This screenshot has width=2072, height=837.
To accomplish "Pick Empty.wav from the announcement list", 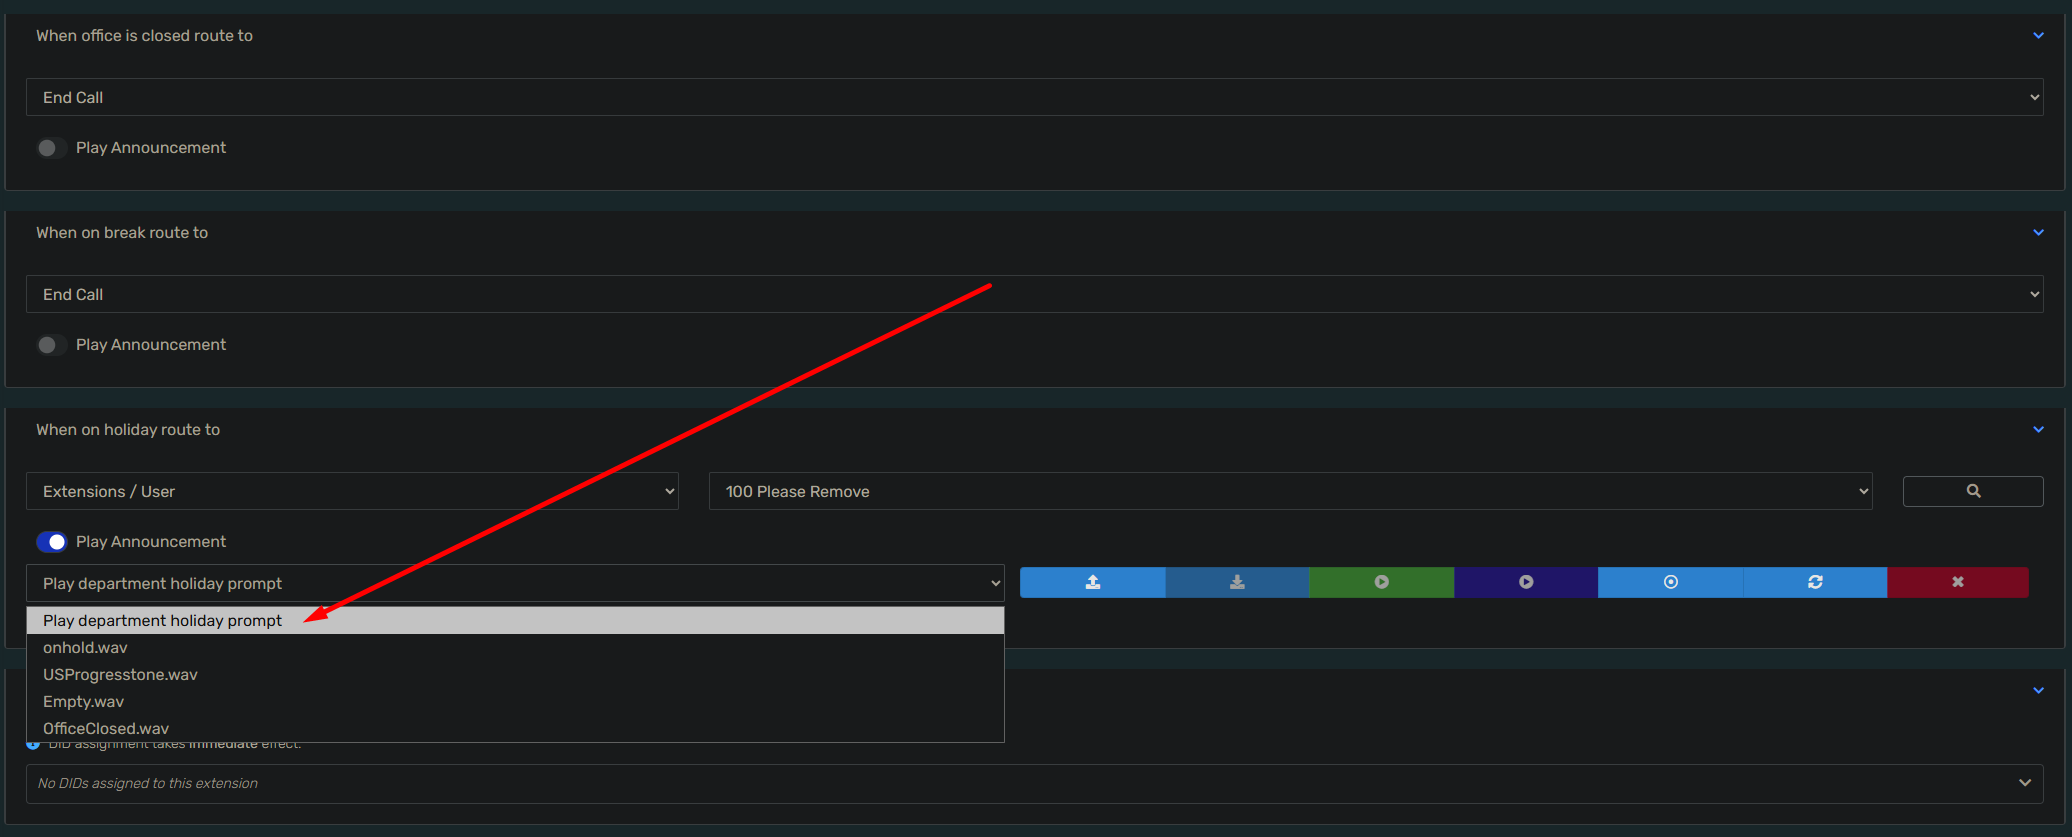I will 515,702.
